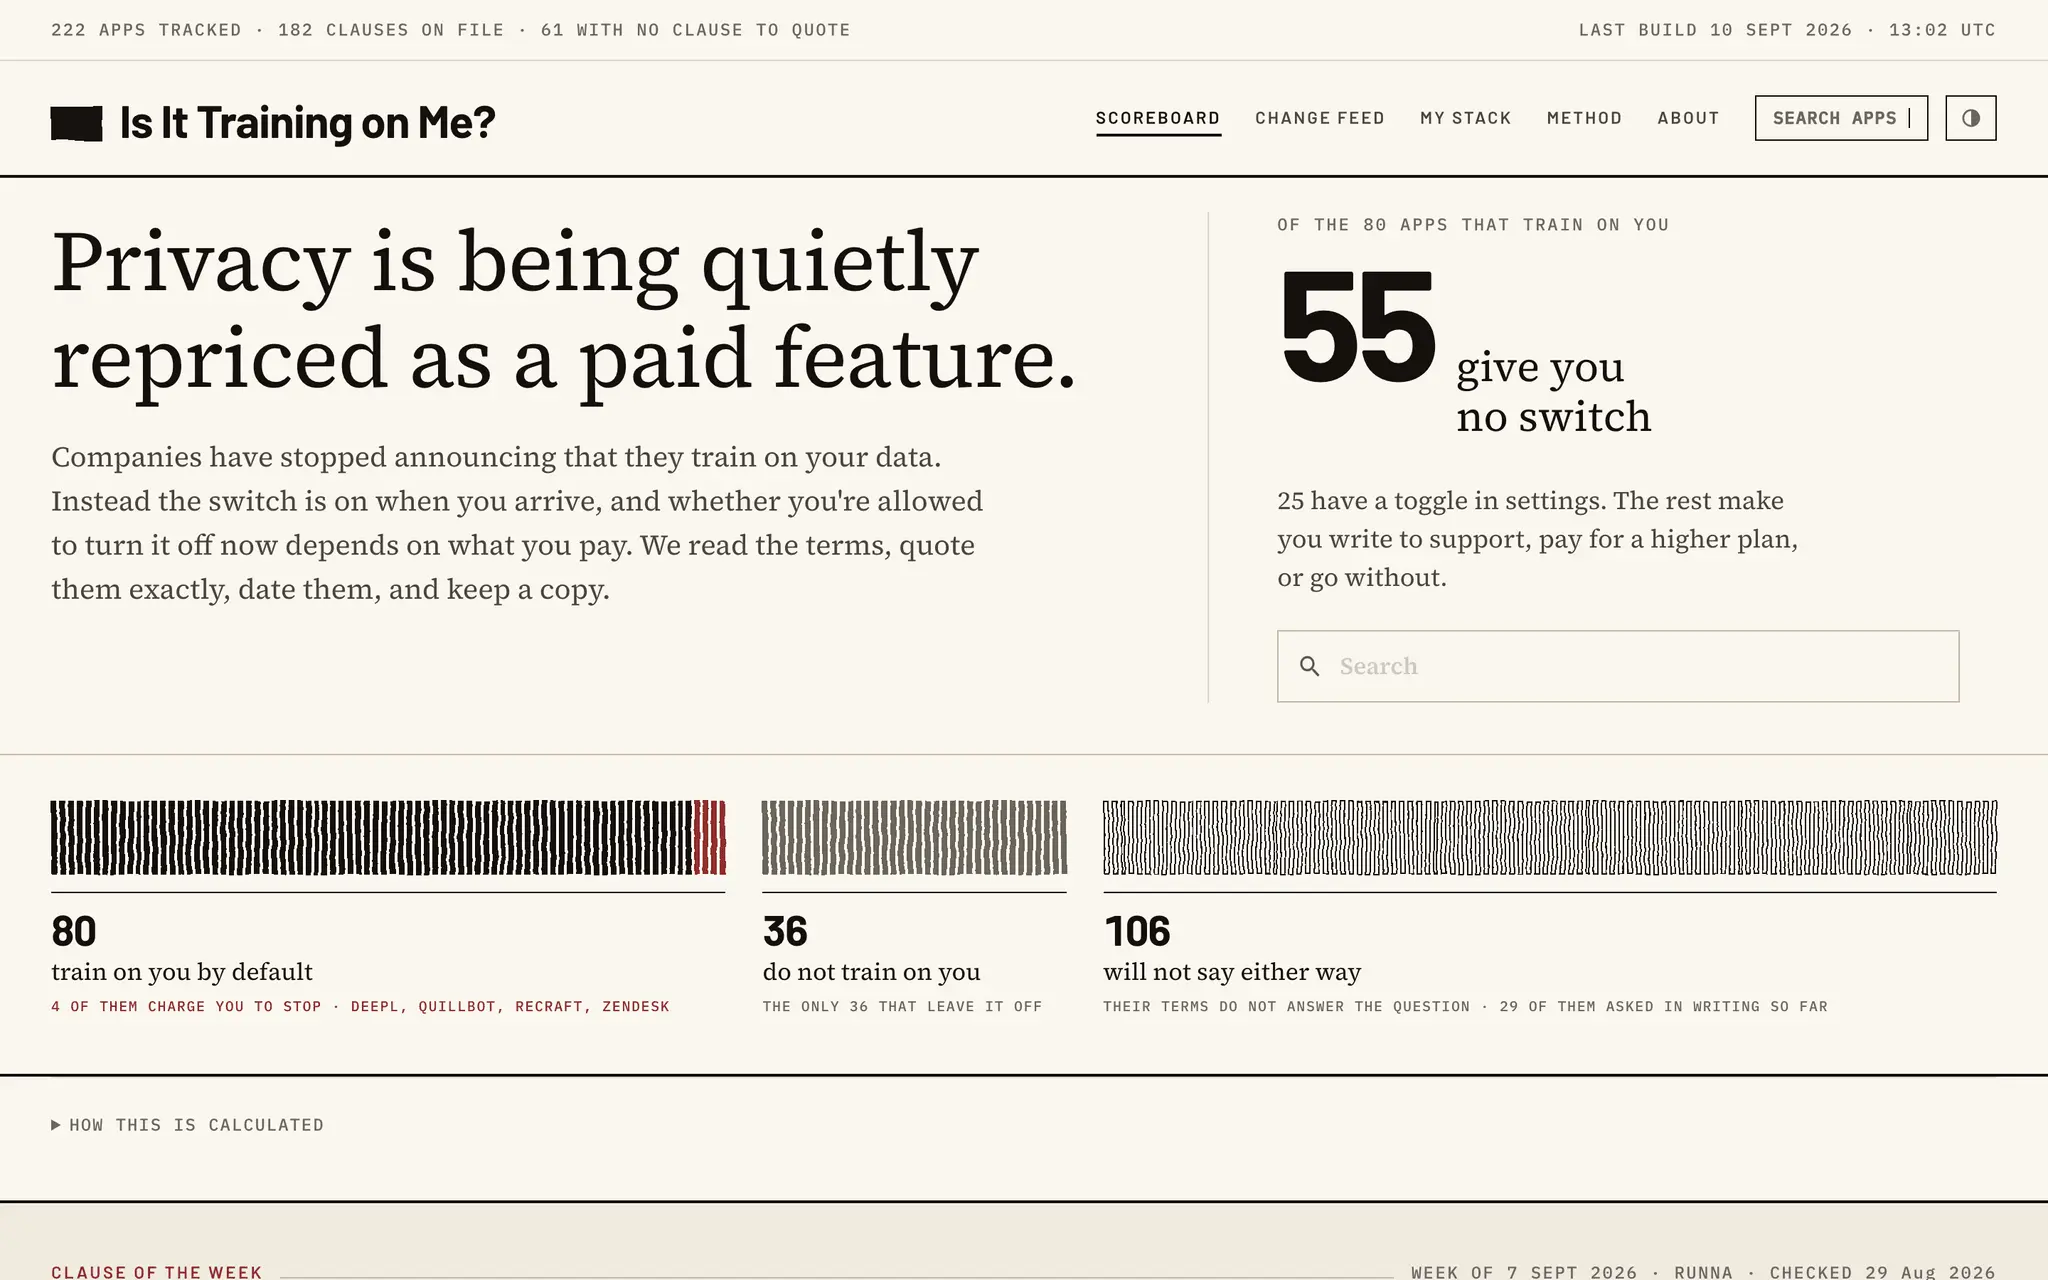Open the Method nav item

(x=1584, y=118)
